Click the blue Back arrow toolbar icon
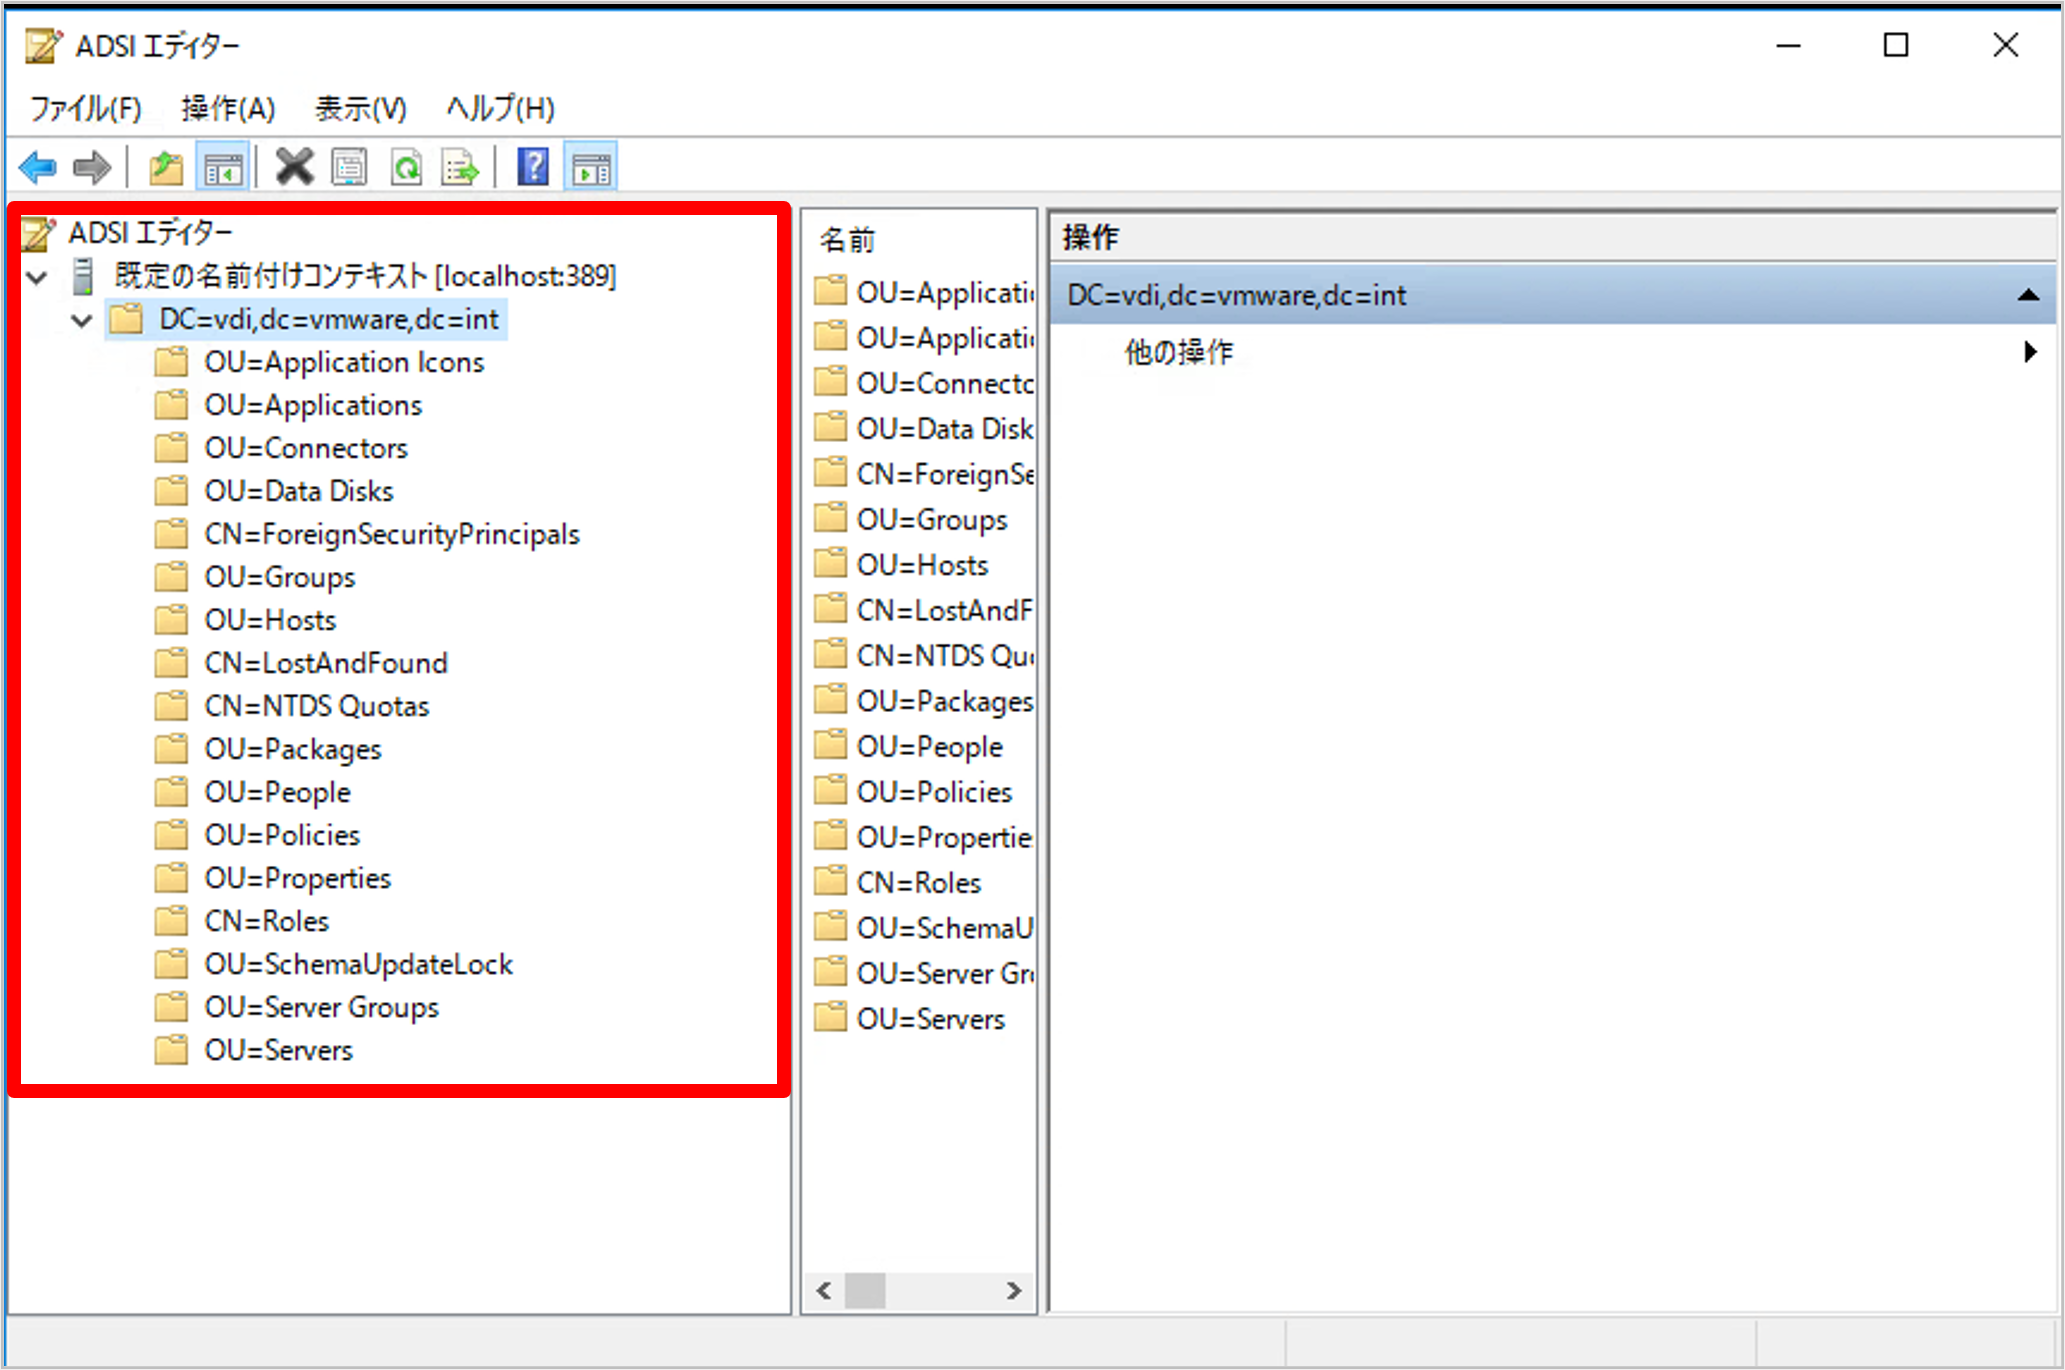2065x1370 pixels. pyautogui.click(x=38, y=167)
